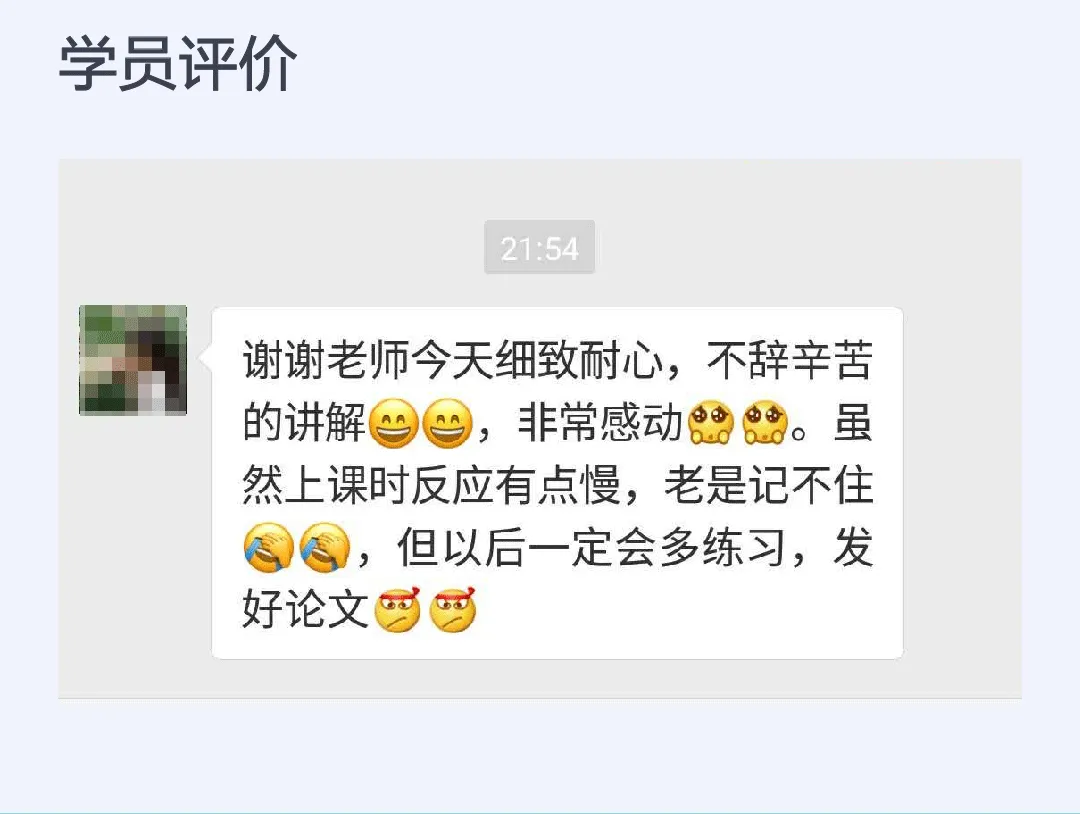Click the message bubble pointer tail
The height and width of the screenshot is (814, 1080).
click(x=205, y=357)
